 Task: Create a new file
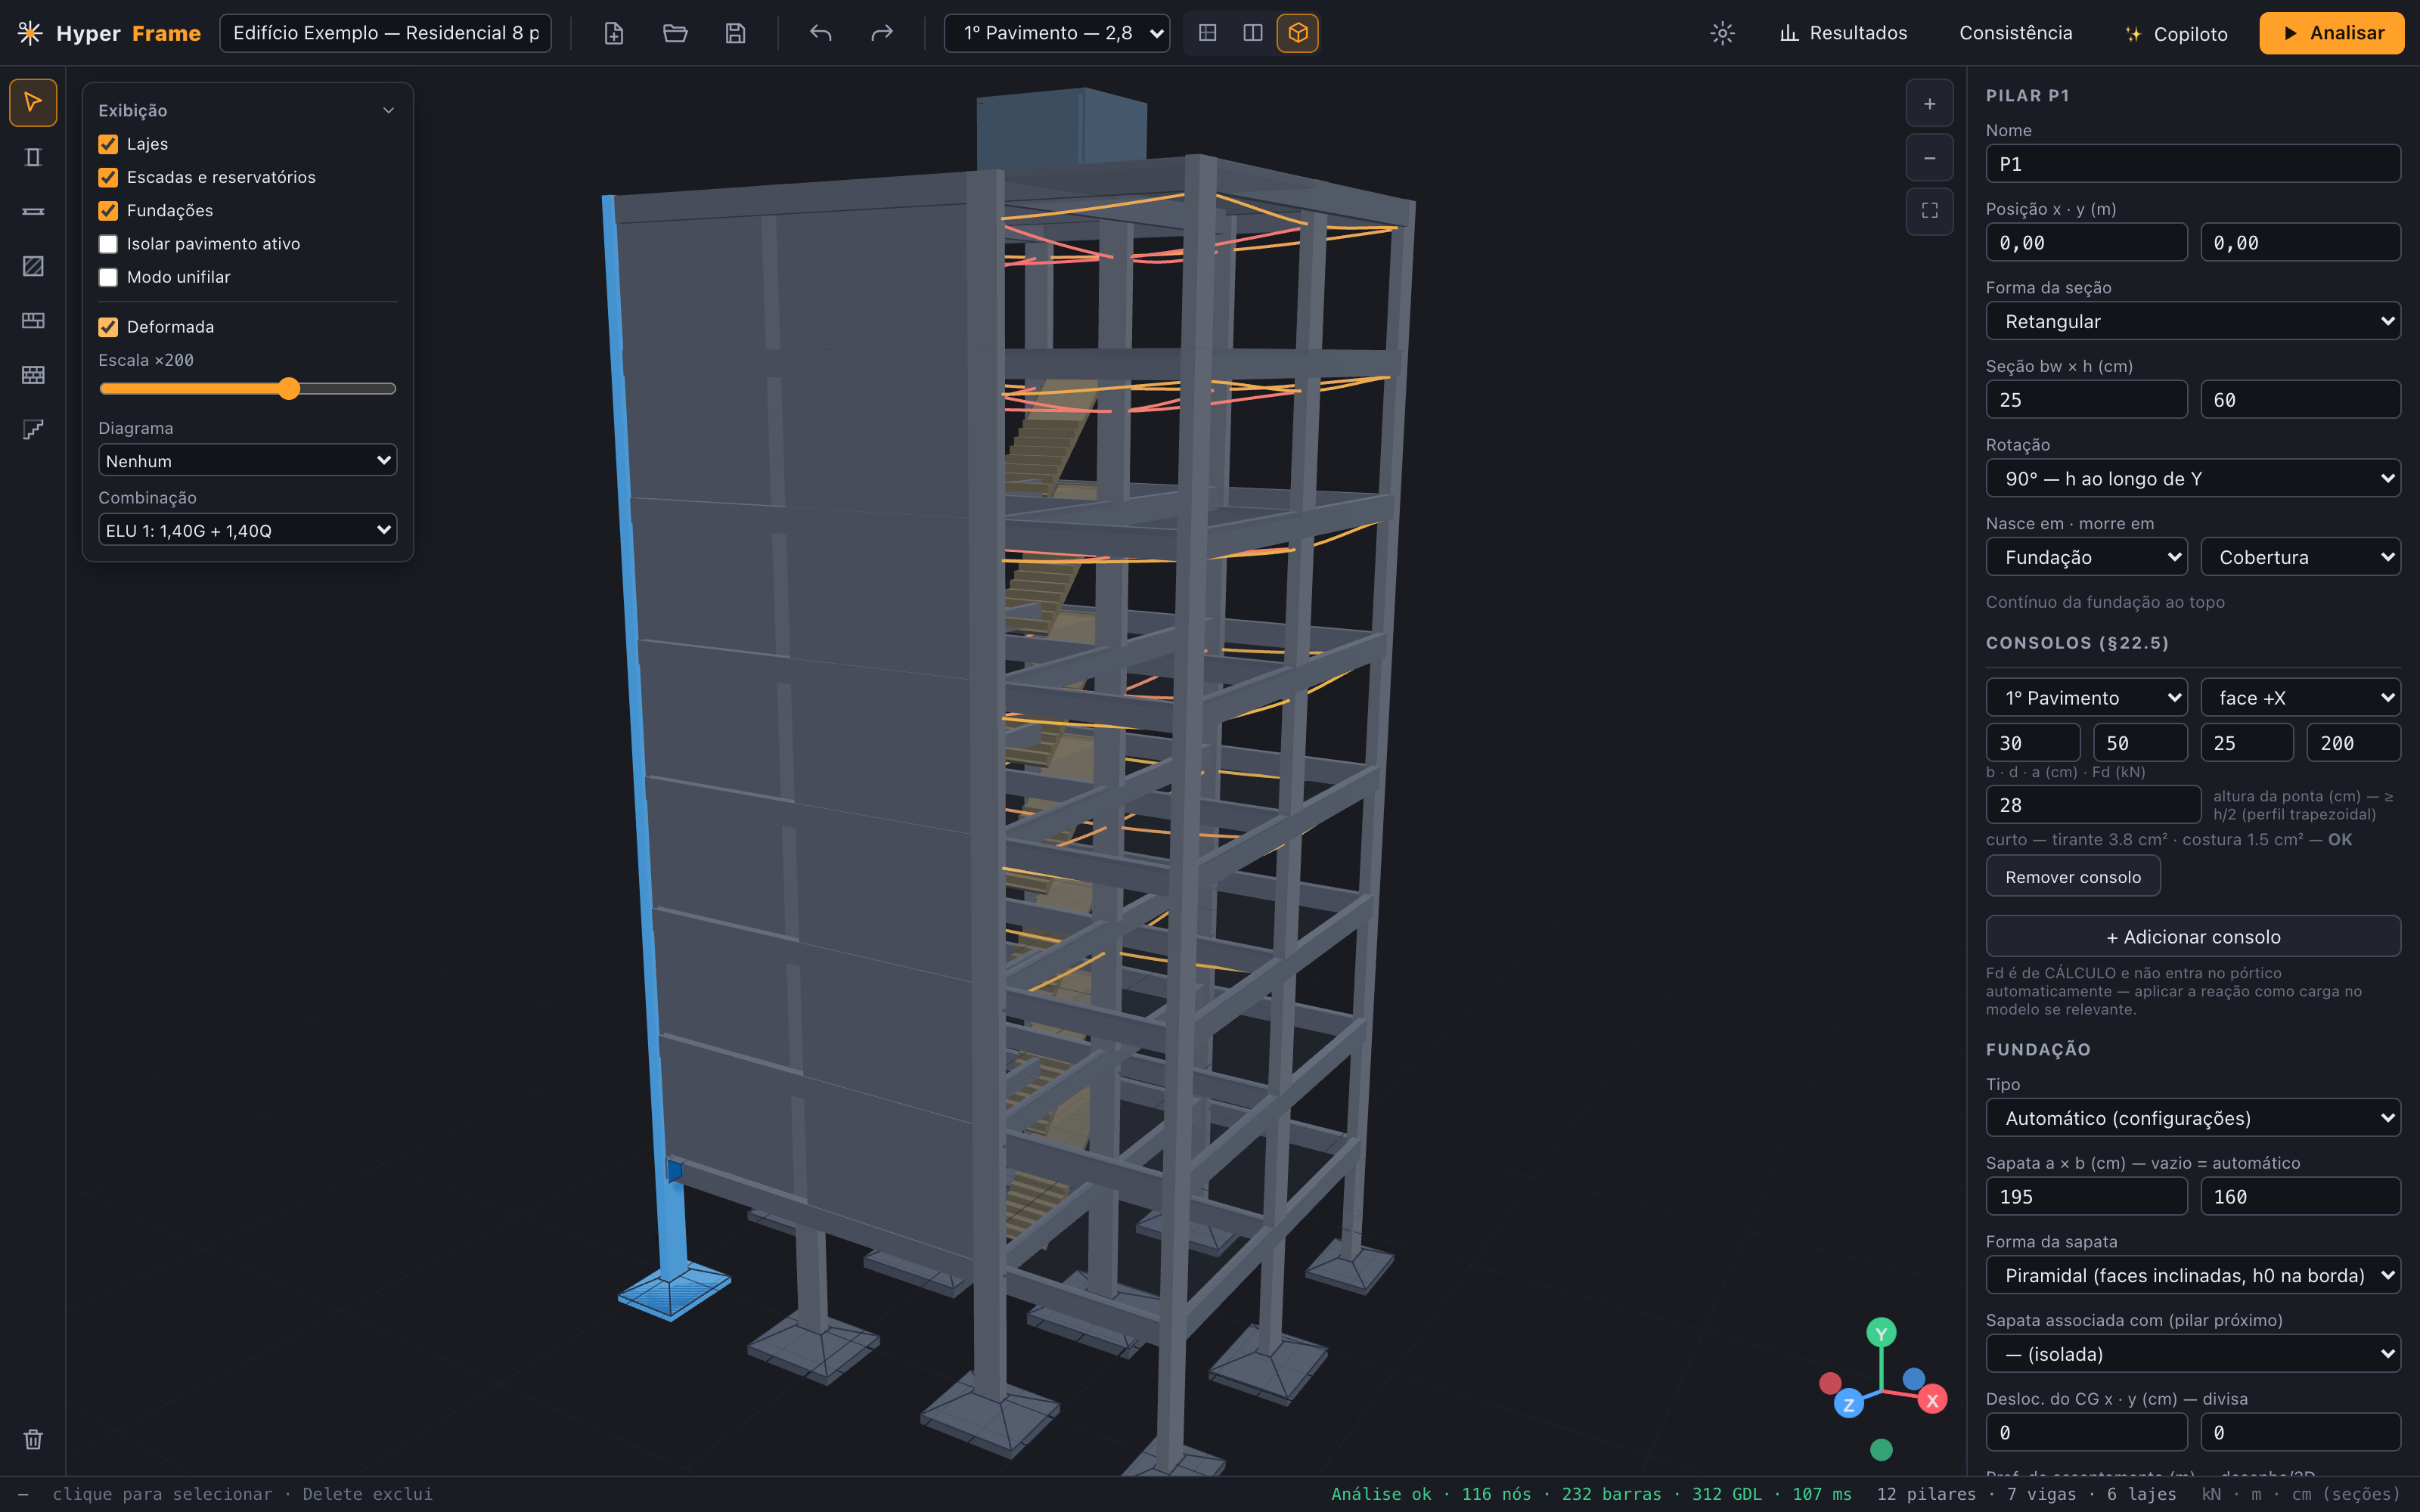pos(614,33)
